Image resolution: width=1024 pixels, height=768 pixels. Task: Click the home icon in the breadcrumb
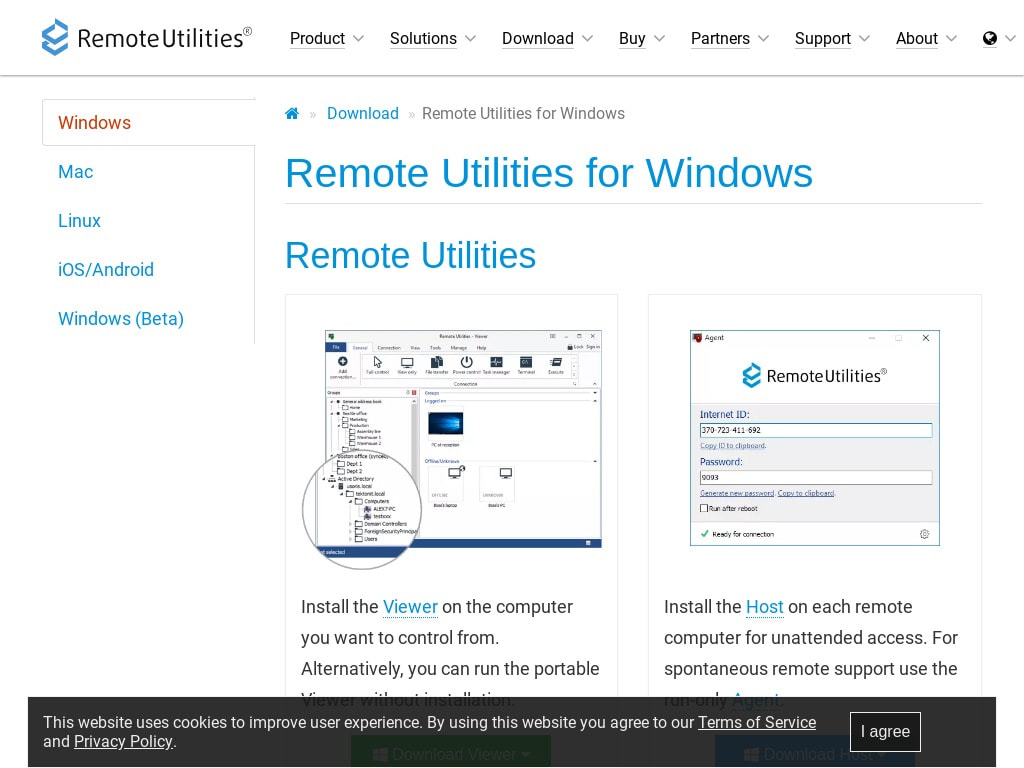pos(292,113)
